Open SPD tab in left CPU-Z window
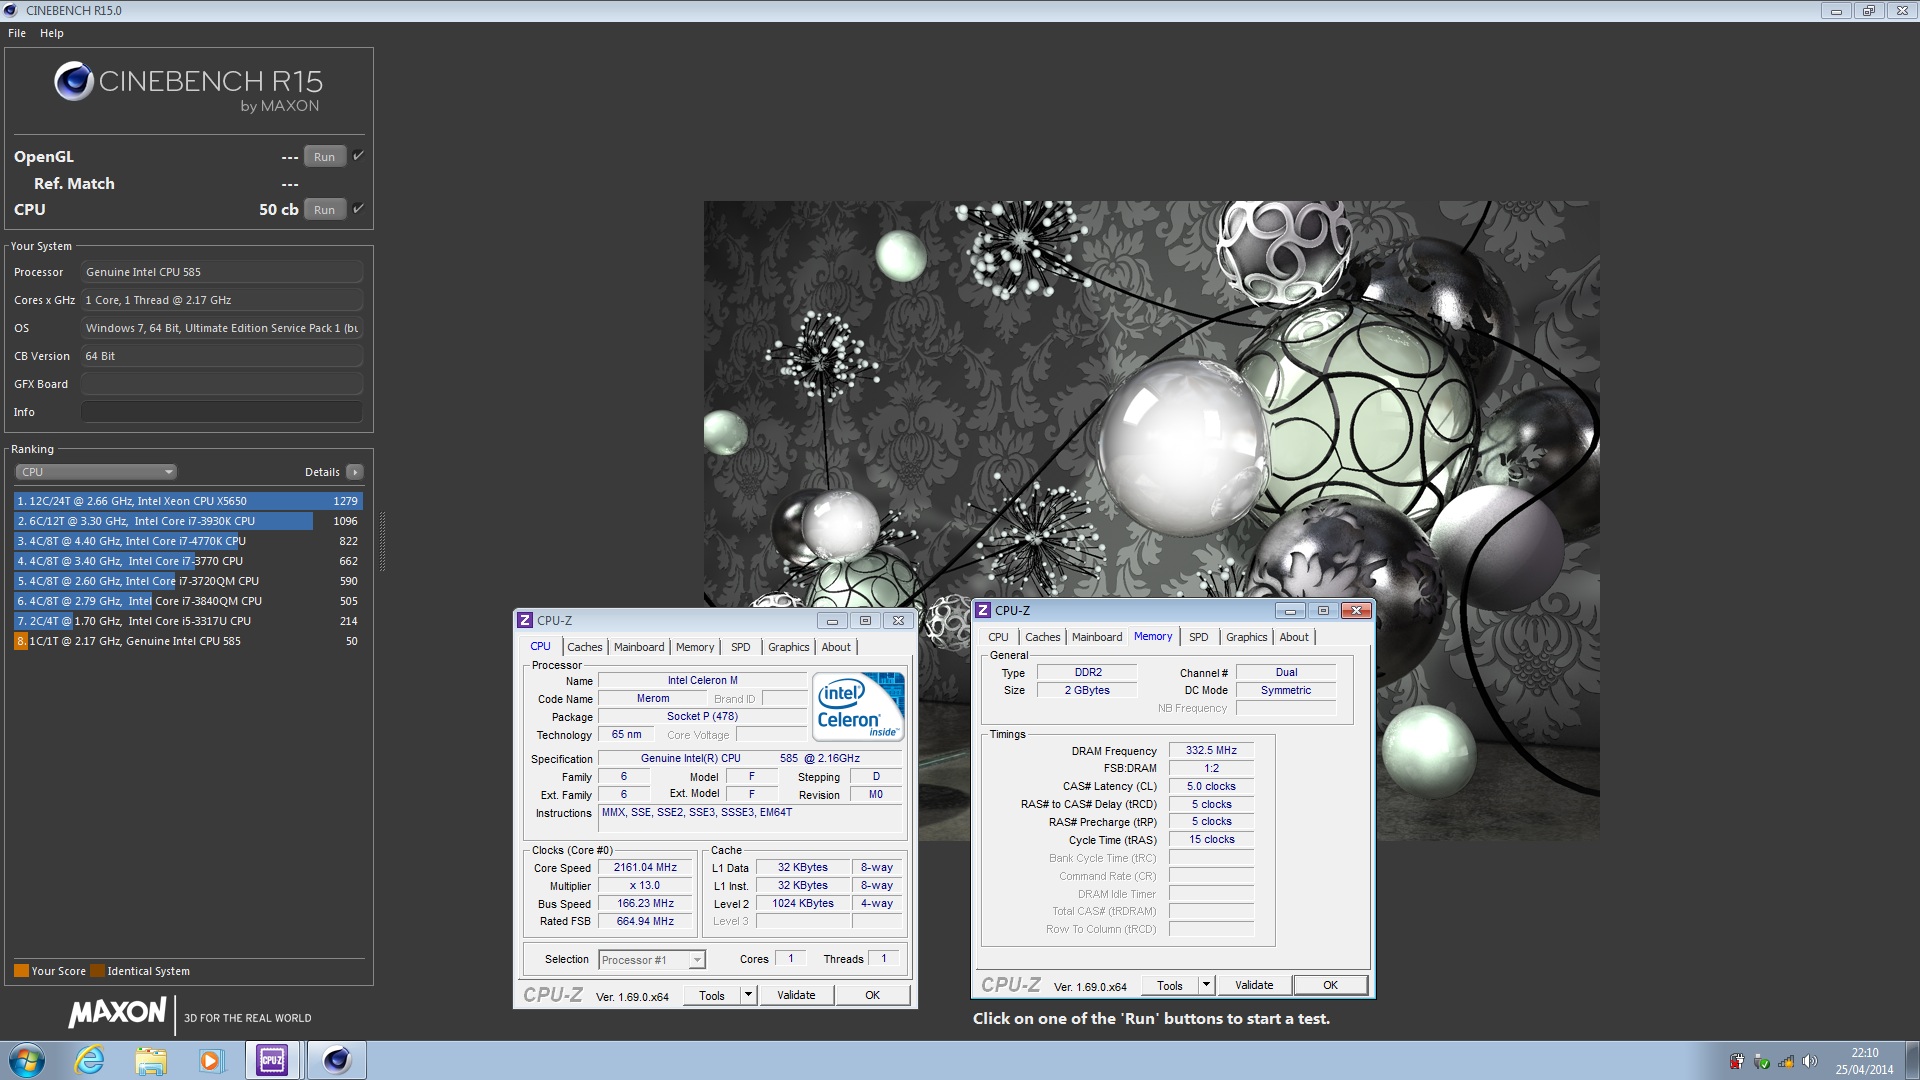The width and height of the screenshot is (1920, 1080). point(740,647)
